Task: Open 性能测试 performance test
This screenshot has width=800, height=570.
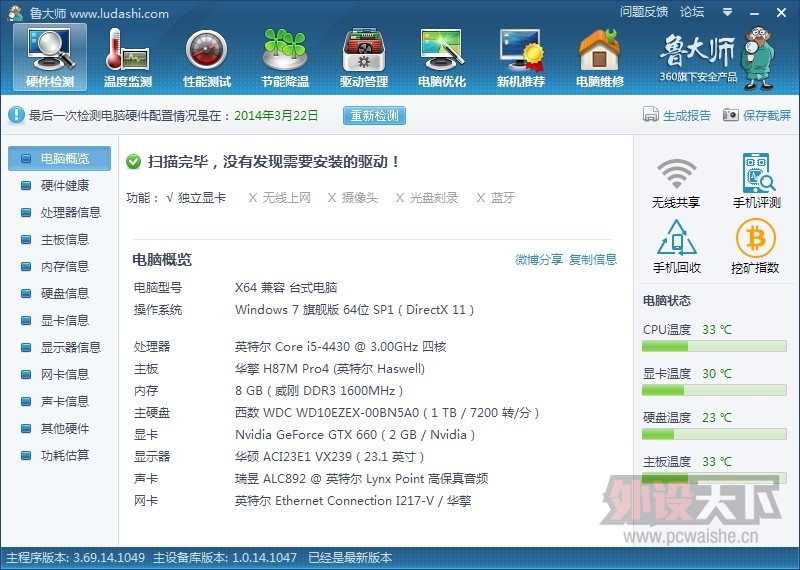Action: pyautogui.click(x=207, y=57)
